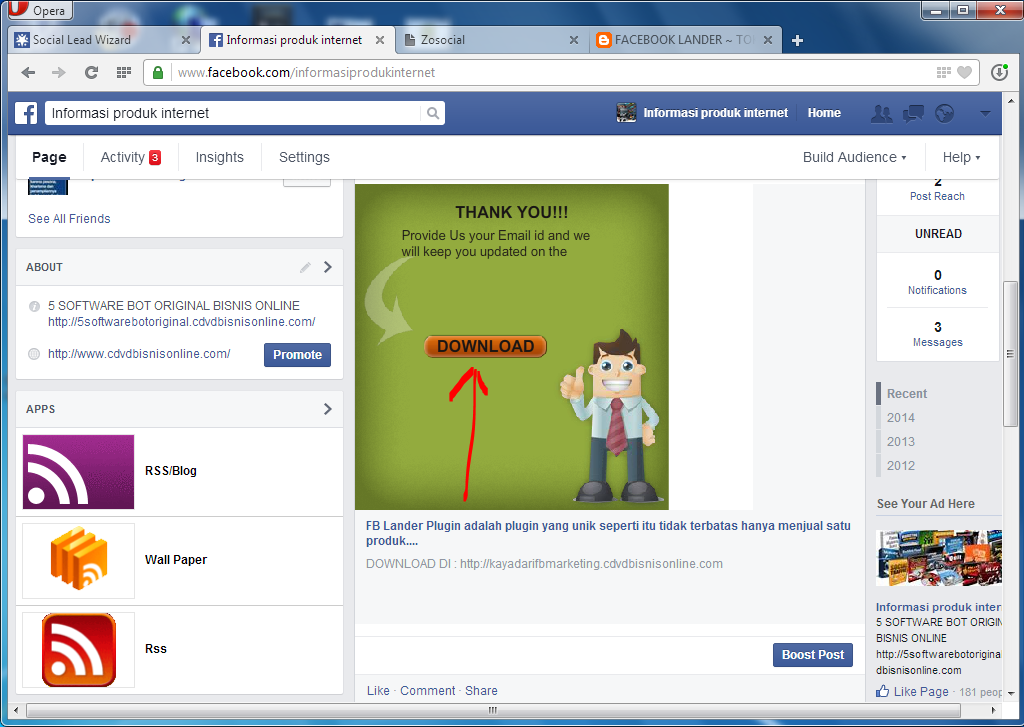Click the RSS/Blog app label
Image resolution: width=1024 pixels, height=727 pixels.
point(170,470)
